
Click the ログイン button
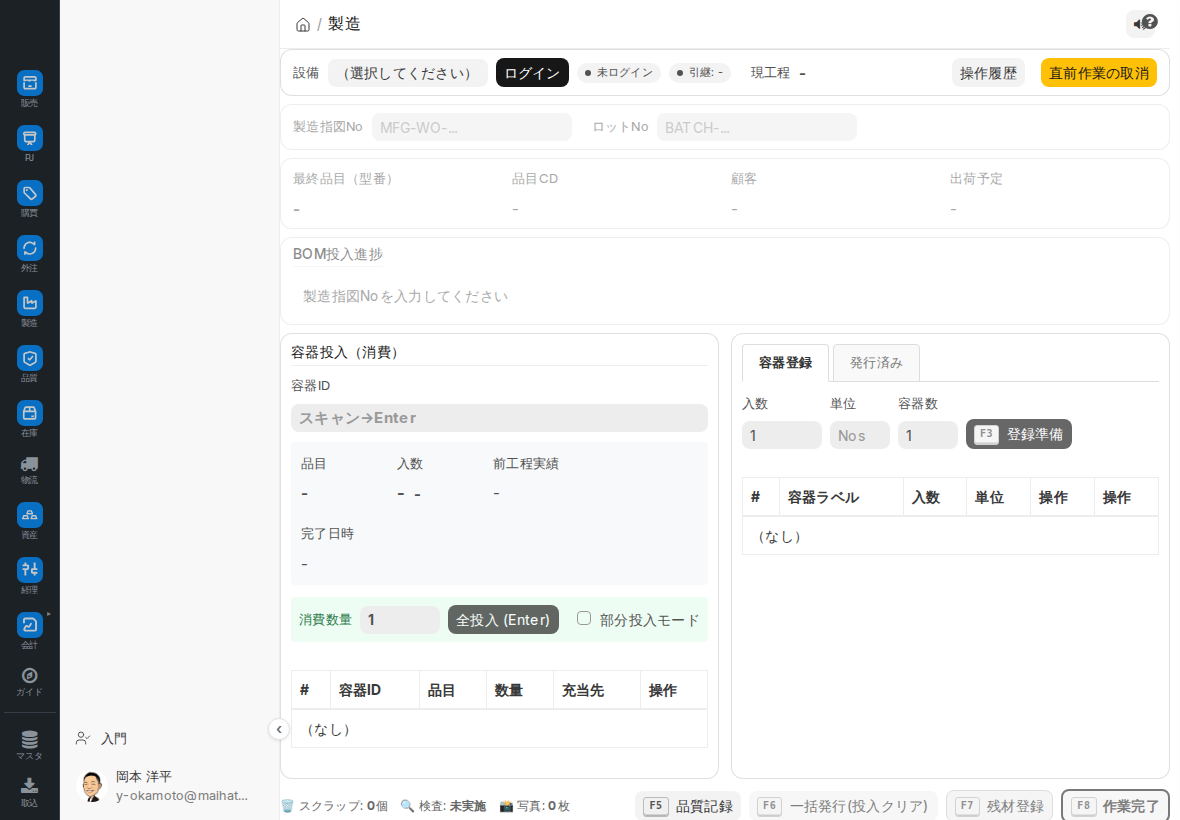[532, 73]
